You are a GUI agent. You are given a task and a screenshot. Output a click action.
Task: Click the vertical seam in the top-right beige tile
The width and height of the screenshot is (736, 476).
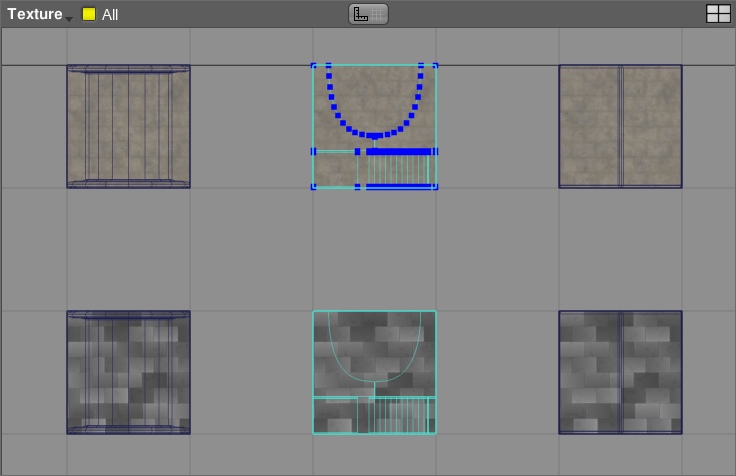[x=620, y=126]
